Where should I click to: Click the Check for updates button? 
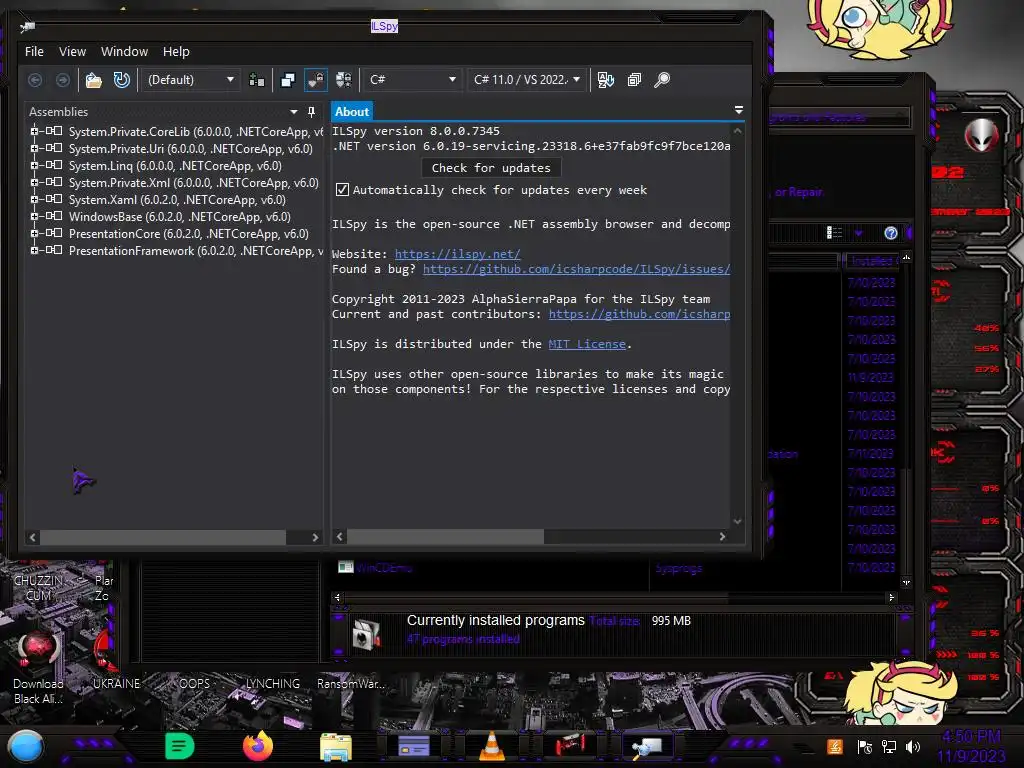coord(491,168)
